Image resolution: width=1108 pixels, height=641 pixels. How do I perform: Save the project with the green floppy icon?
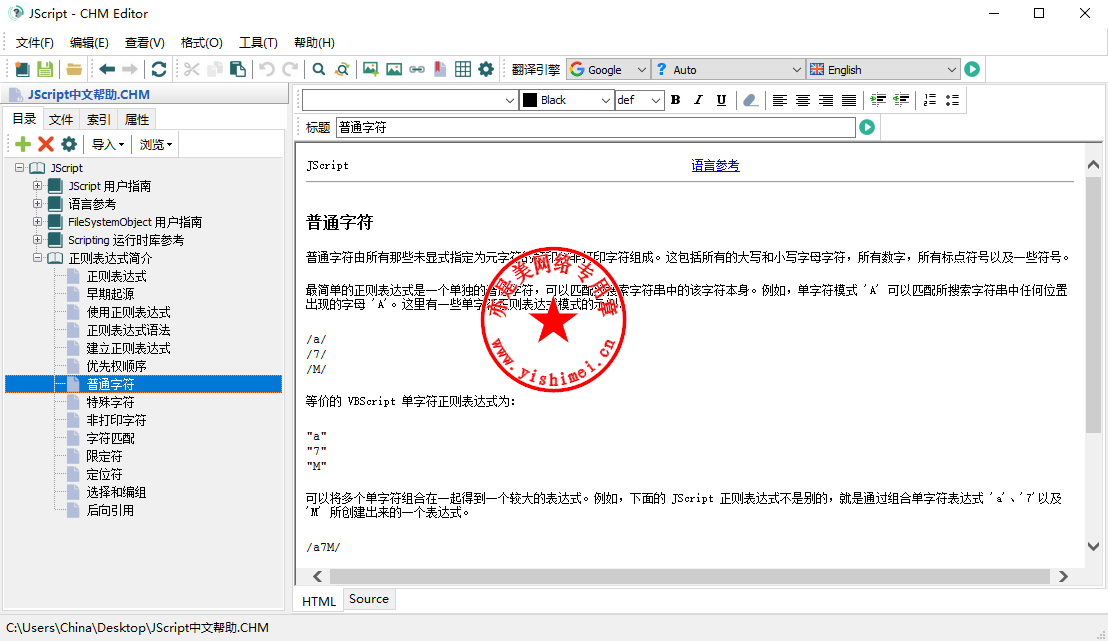pyautogui.click(x=45, y=69)
